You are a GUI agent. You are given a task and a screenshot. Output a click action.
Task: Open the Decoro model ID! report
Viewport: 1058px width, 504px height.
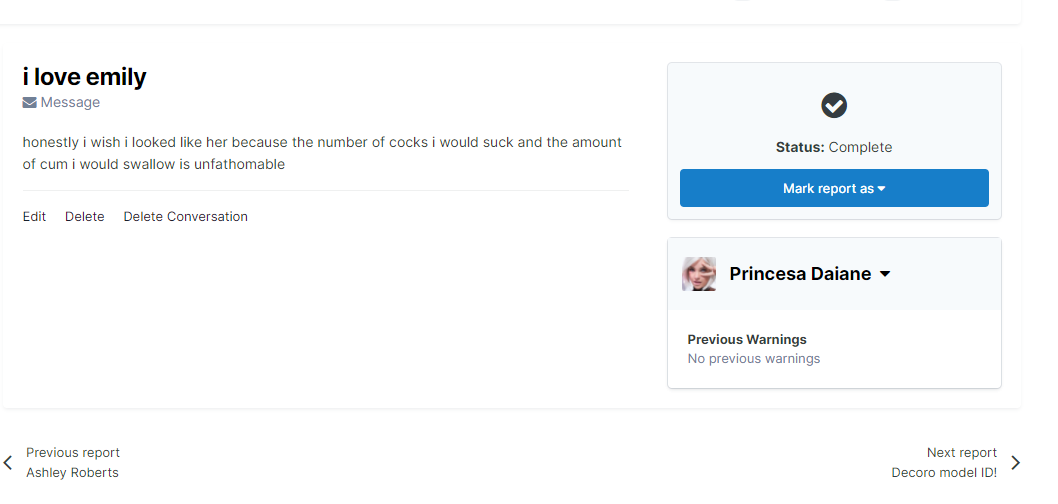tap(944, 472)
